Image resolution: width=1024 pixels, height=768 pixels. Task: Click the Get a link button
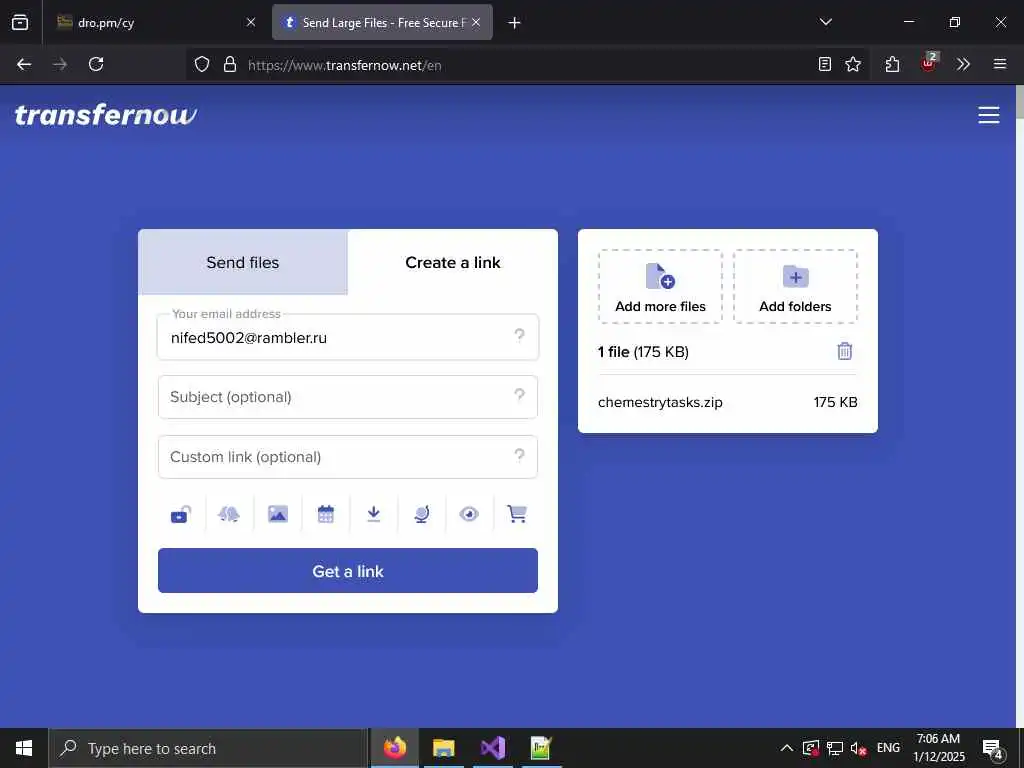coord(348,571)
